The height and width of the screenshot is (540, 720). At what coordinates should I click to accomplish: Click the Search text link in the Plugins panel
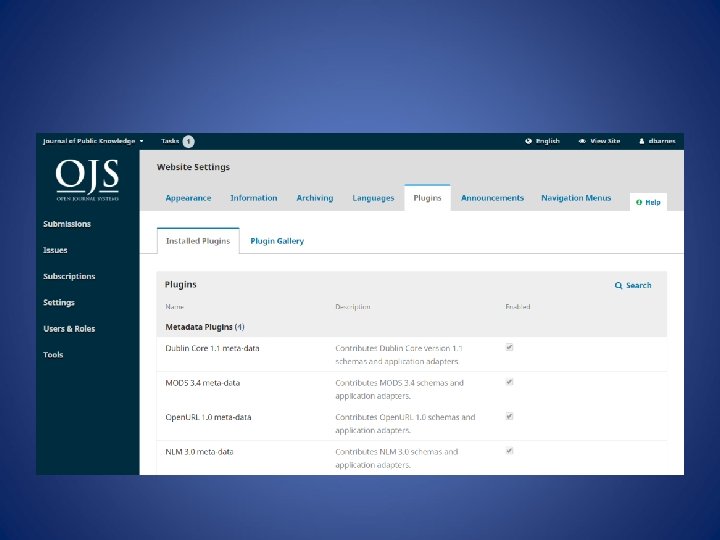(638, 286)
